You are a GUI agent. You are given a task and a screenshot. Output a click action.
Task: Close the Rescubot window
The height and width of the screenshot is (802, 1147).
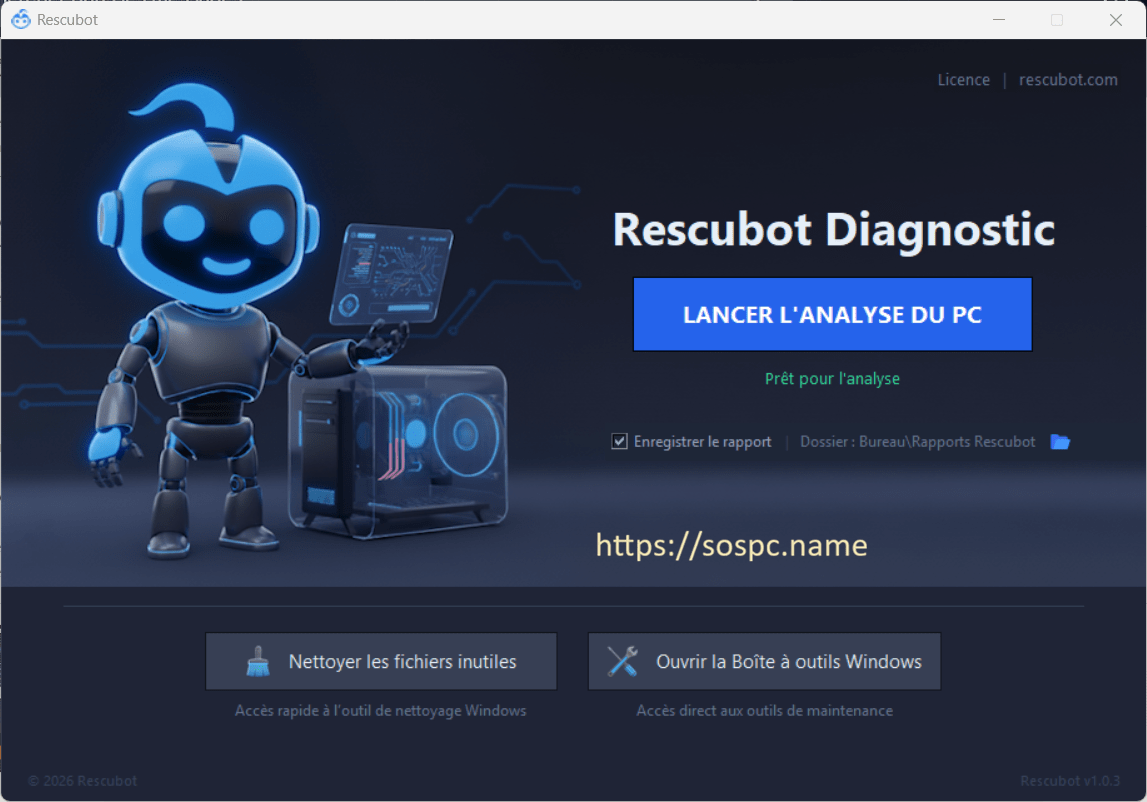(1116, 20)
